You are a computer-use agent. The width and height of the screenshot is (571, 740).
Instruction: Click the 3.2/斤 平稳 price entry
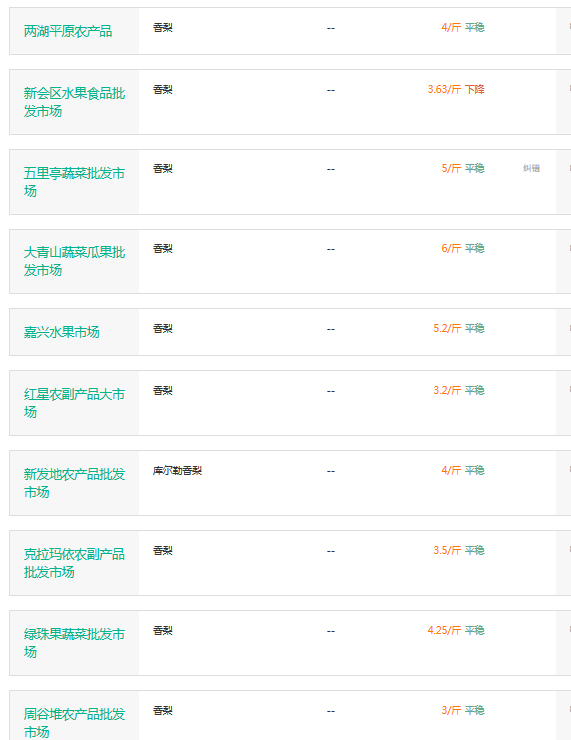459,390
